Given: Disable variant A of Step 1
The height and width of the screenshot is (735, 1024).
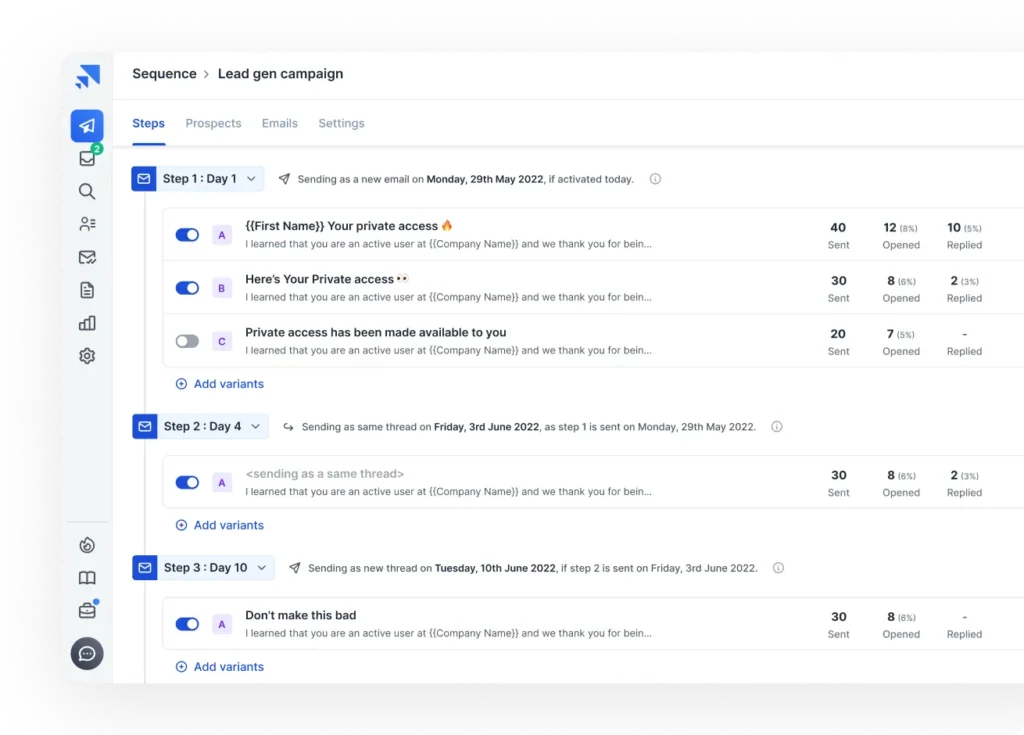Looking at the screenshot, I should (x=187, y=235).
